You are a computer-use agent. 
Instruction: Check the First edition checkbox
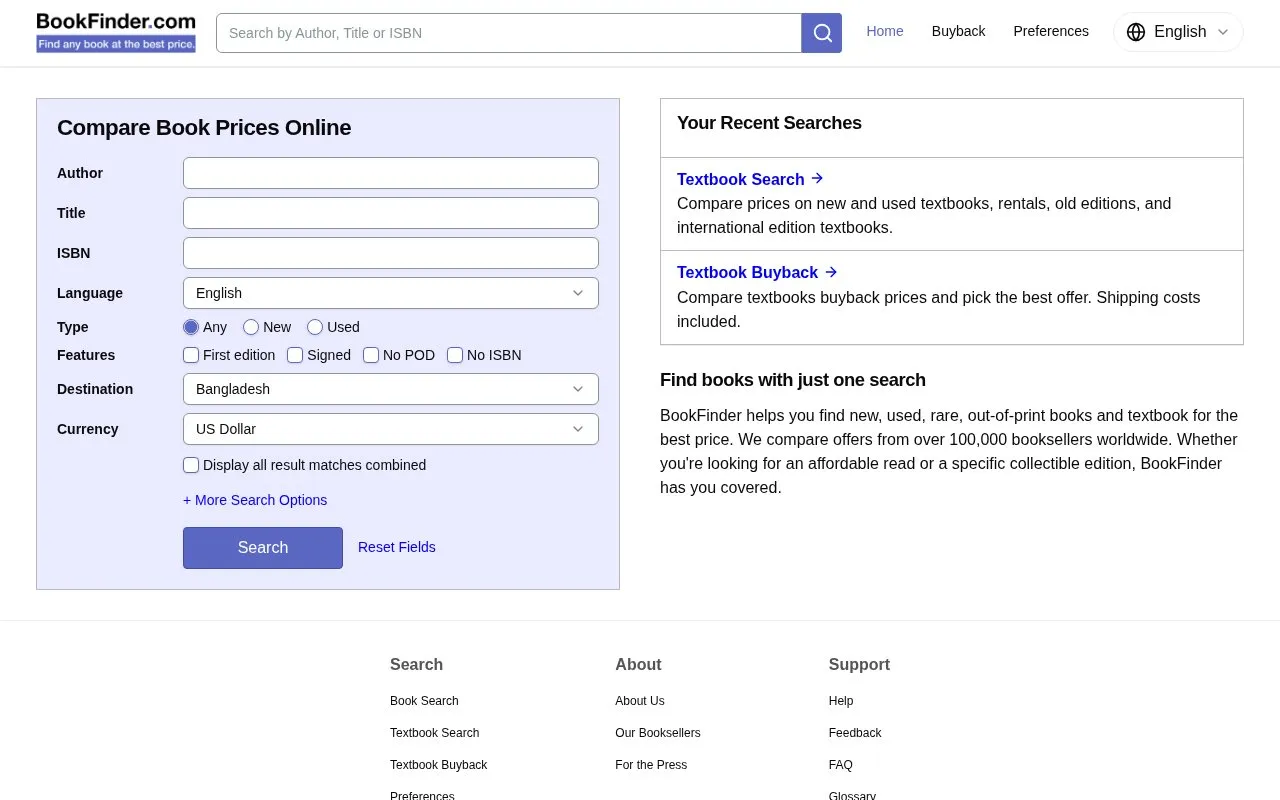point(191,355)
